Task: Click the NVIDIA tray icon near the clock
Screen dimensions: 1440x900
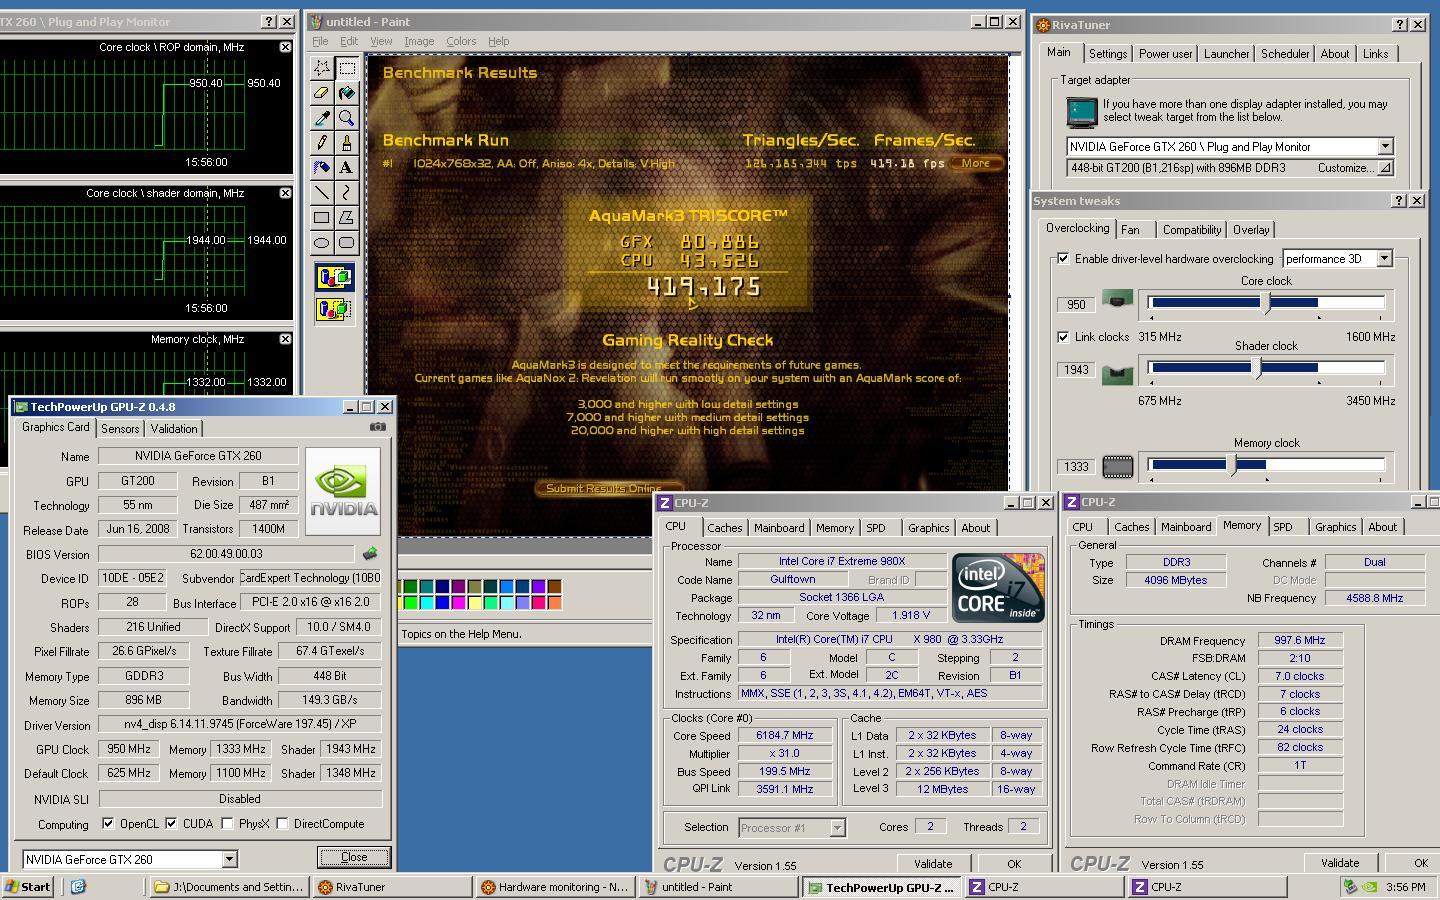Action: [x=1370, y=886]
